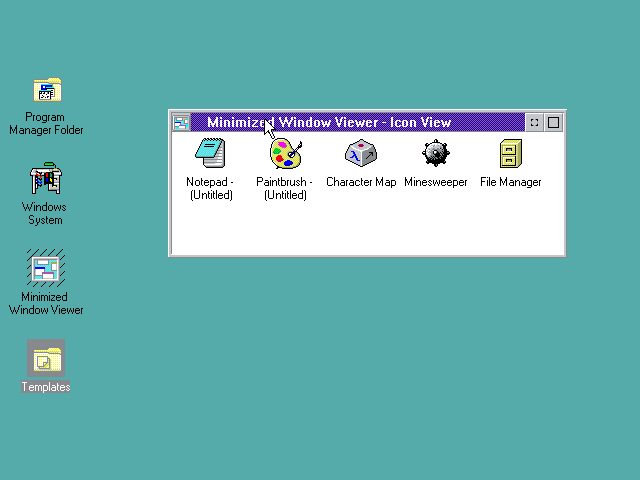Select the Paintbrush palette icon
Viewport: 640px width, 480px height.
click(286, 153)
